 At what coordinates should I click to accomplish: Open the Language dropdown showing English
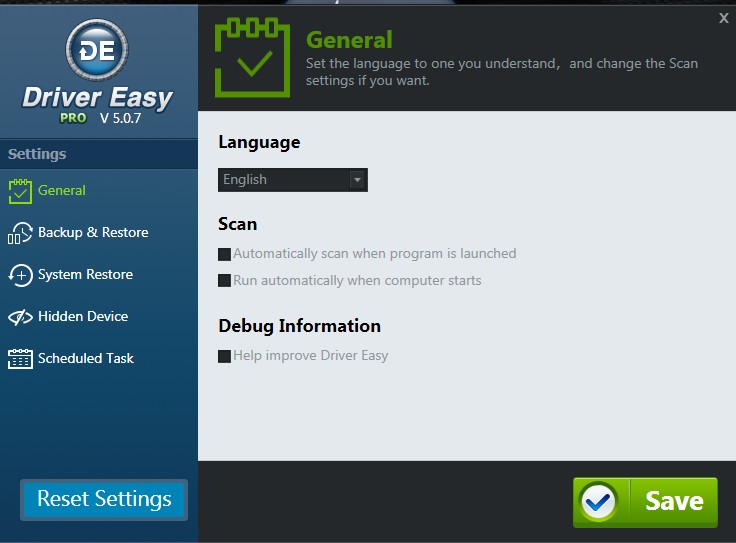click(x=292, y=180)
